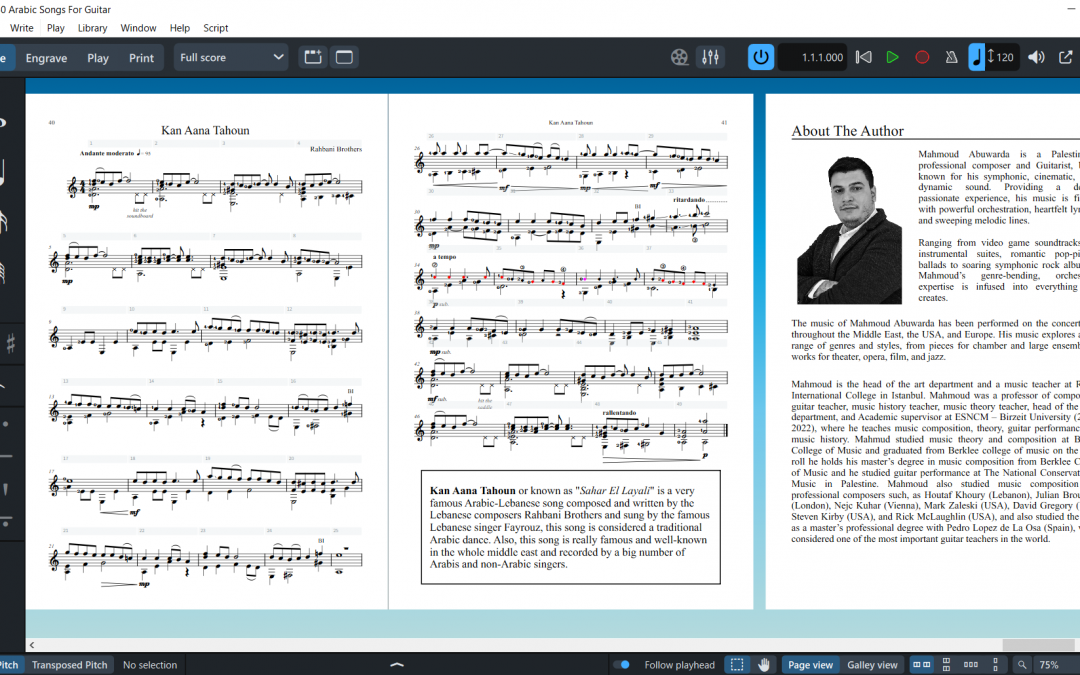This screenshot has height=675, width=1080.
Task: Choose single pages vertically arrangement
Action: (995, 665)
